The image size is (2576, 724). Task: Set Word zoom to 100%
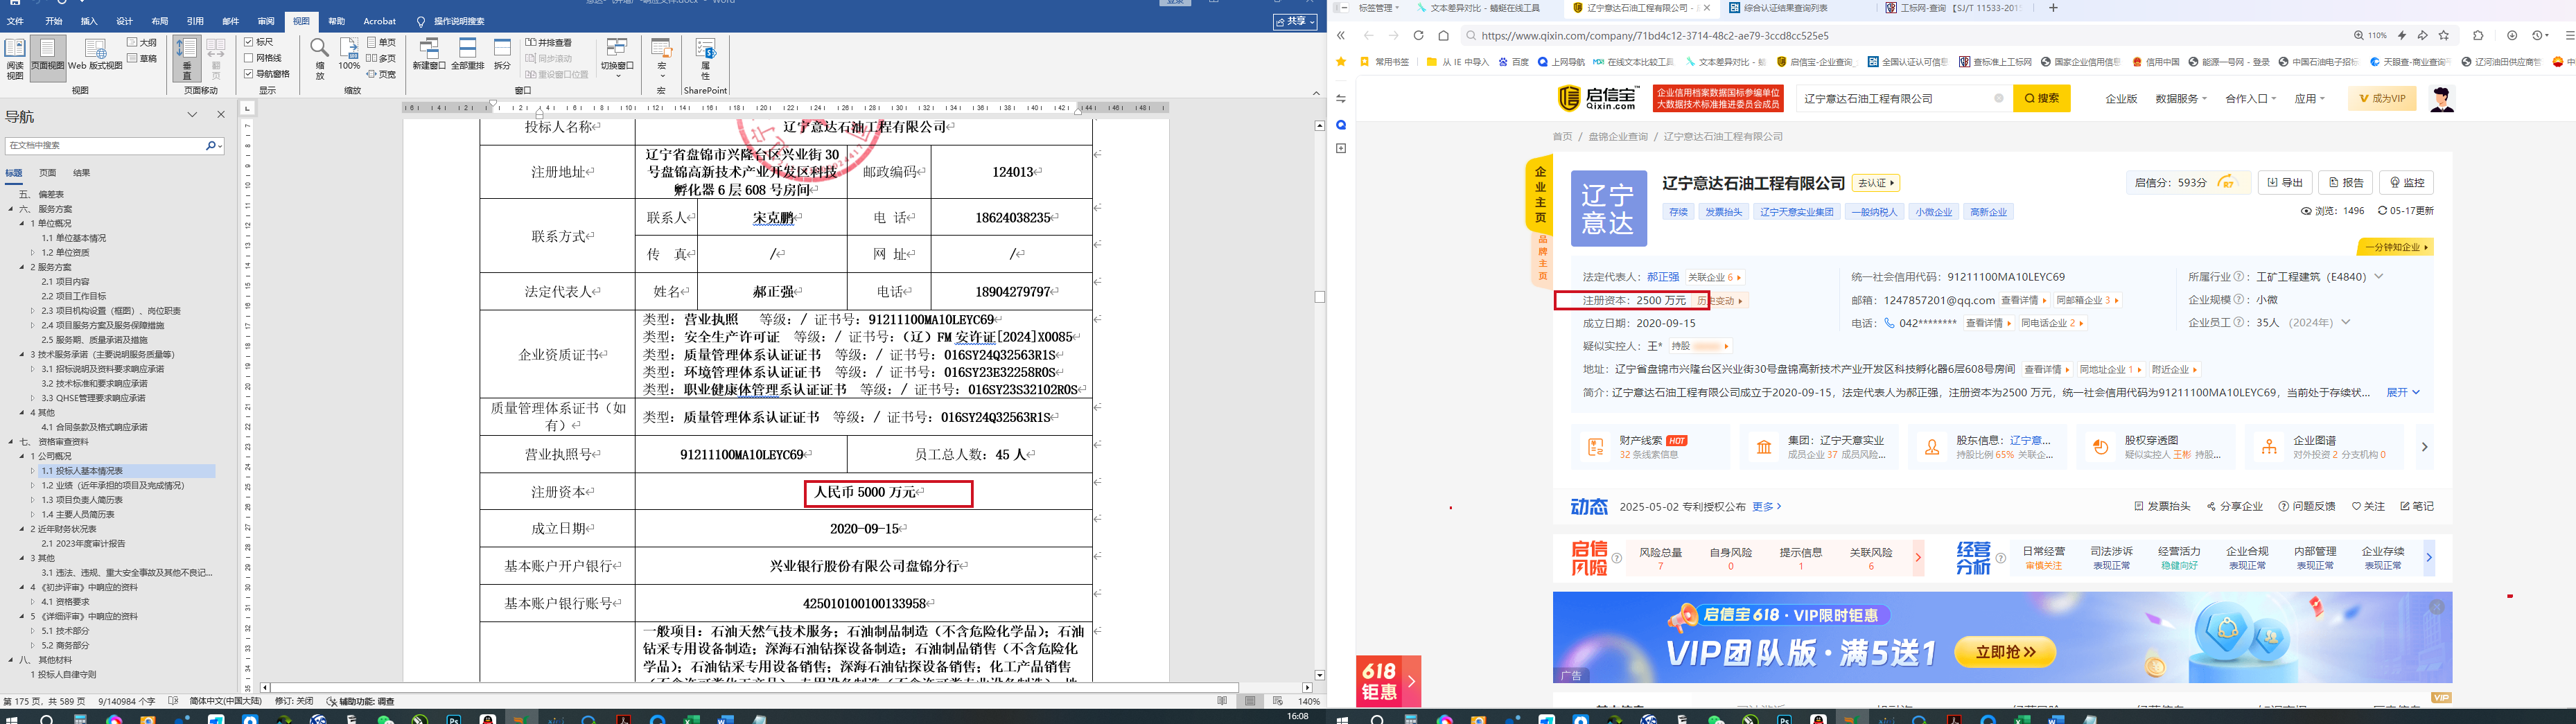pyautogui.click(x=349, y=55)
